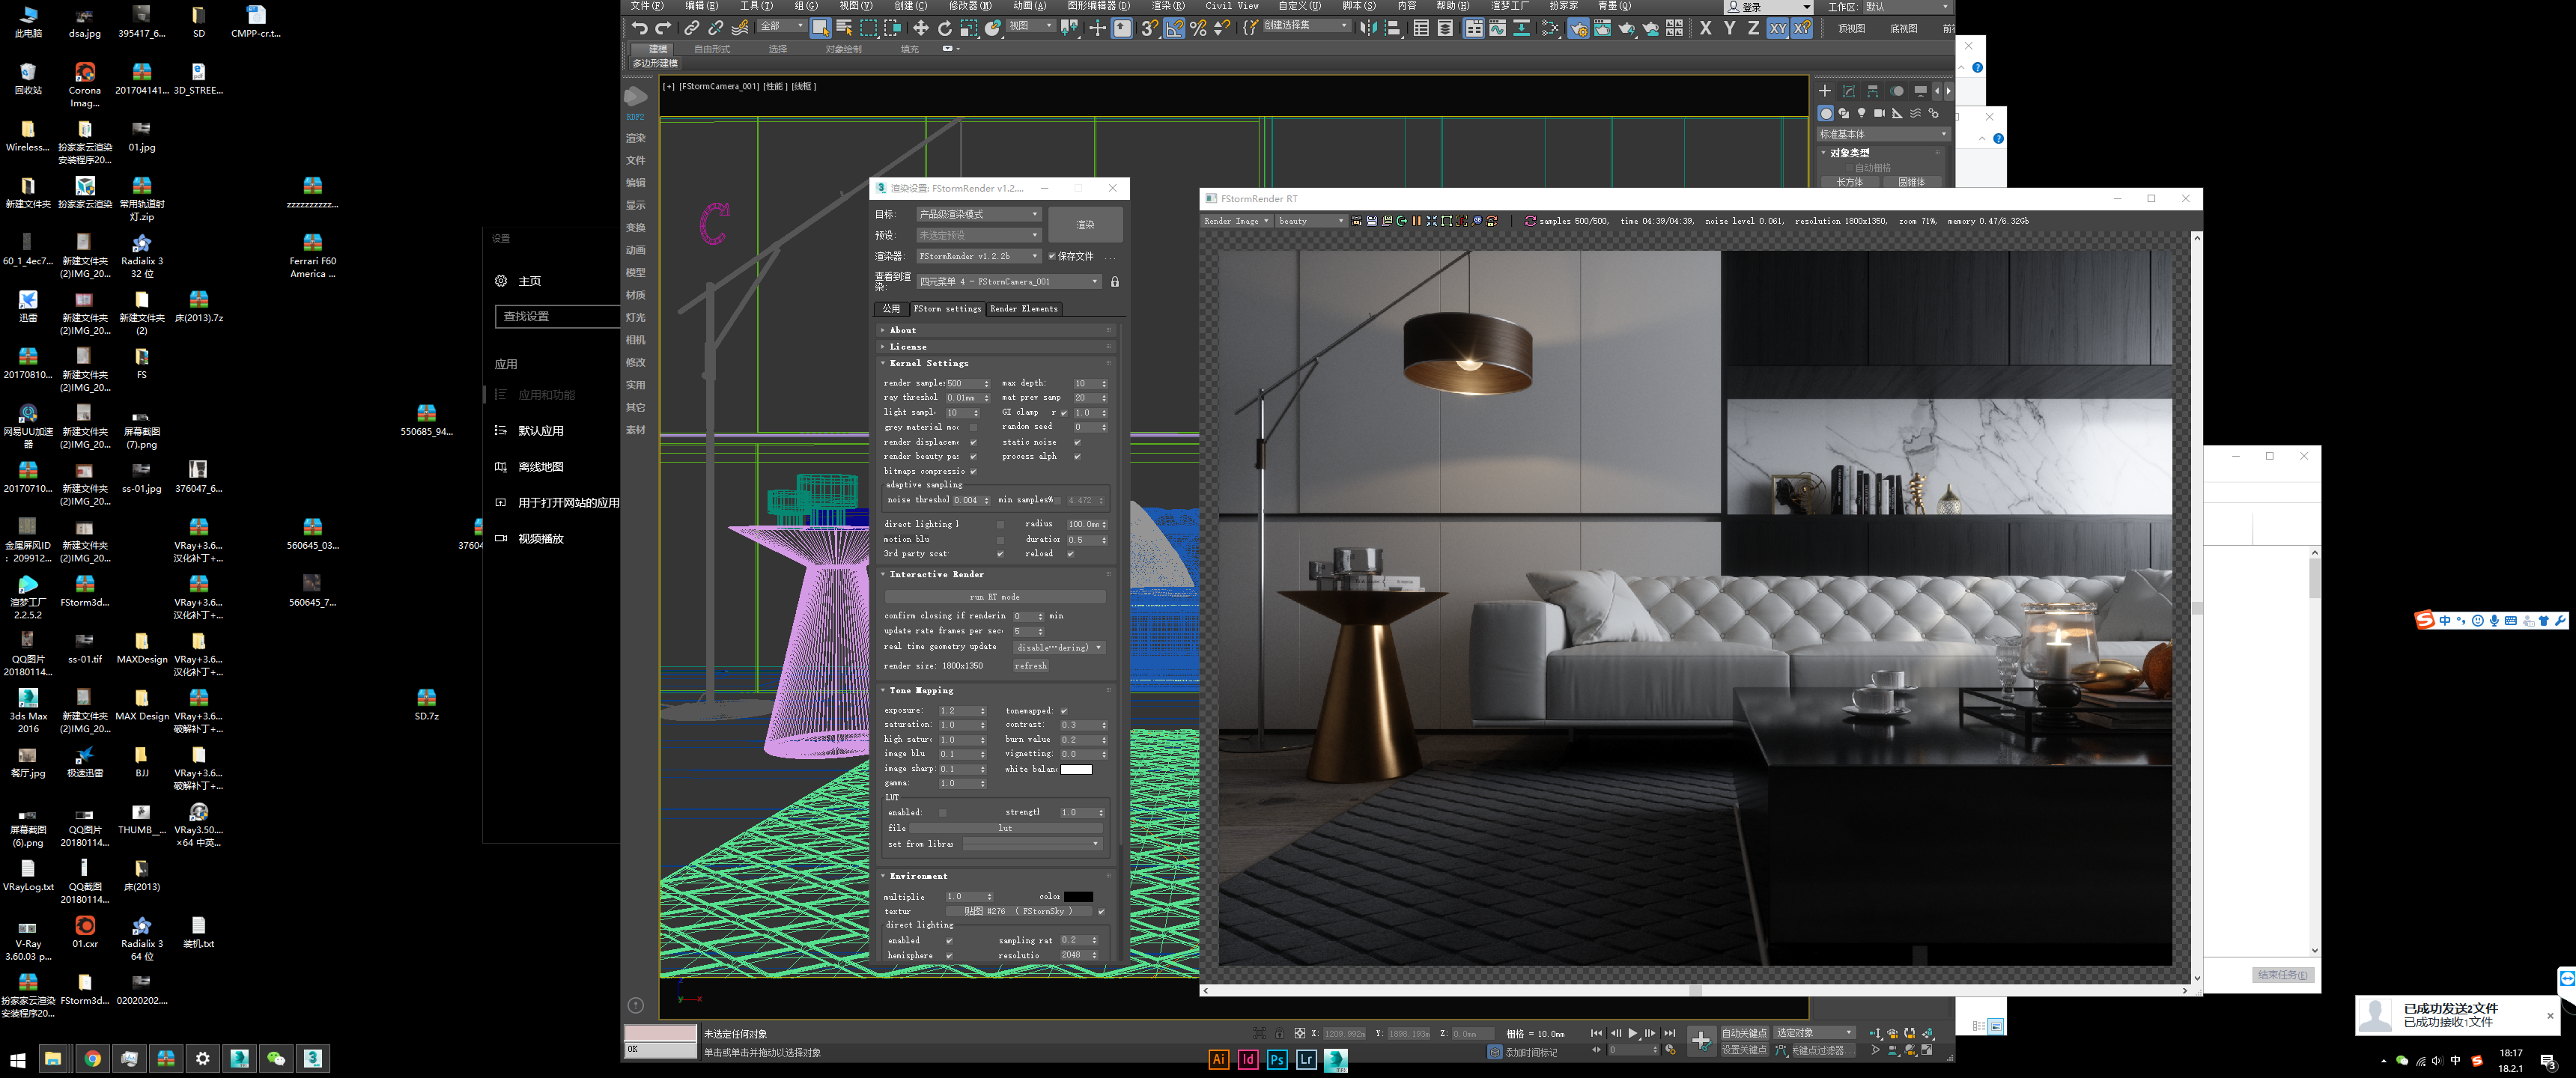Open File Explorer from the taskbar

pos(53,1058)
